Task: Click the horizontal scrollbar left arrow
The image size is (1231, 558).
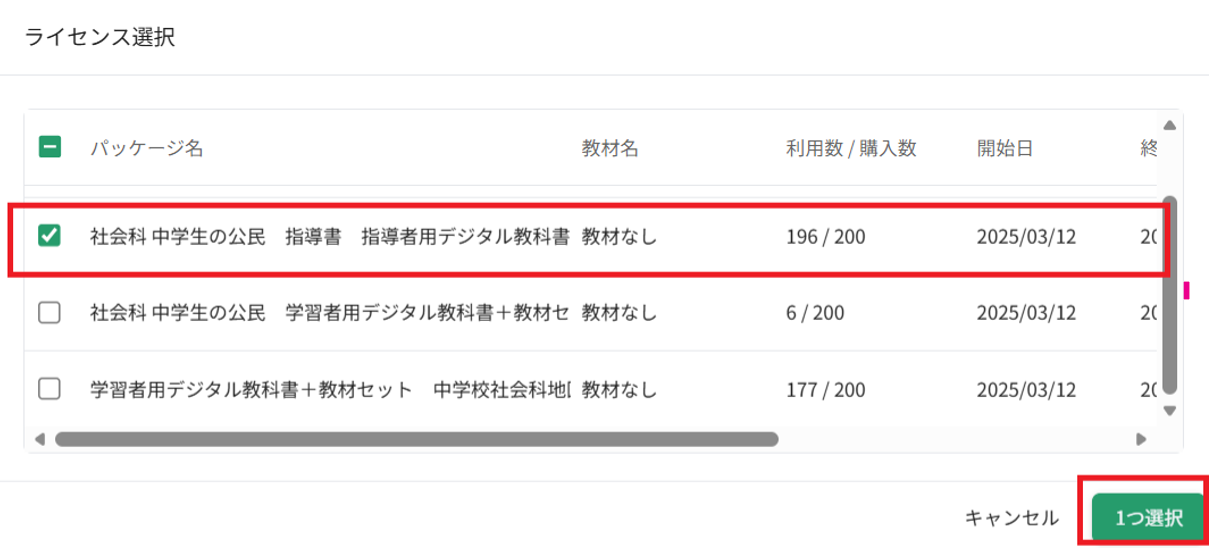Action: (40, 439)
